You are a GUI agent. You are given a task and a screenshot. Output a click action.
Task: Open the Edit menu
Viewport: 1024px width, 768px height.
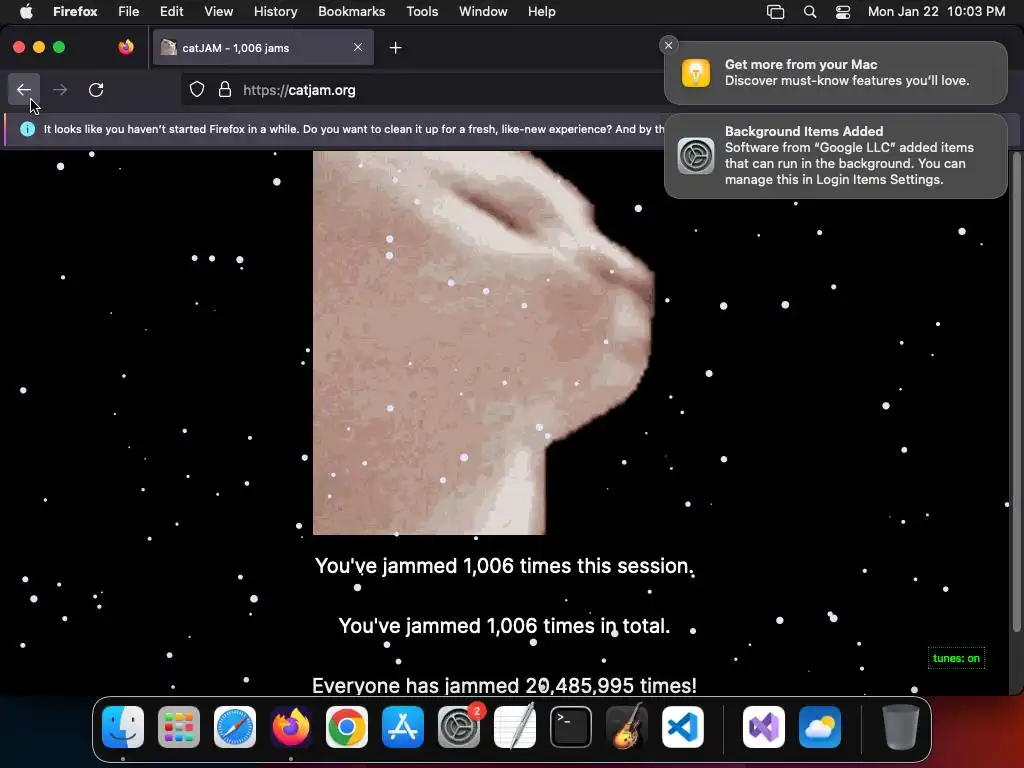pyautogui.click(x=171, y=11)
